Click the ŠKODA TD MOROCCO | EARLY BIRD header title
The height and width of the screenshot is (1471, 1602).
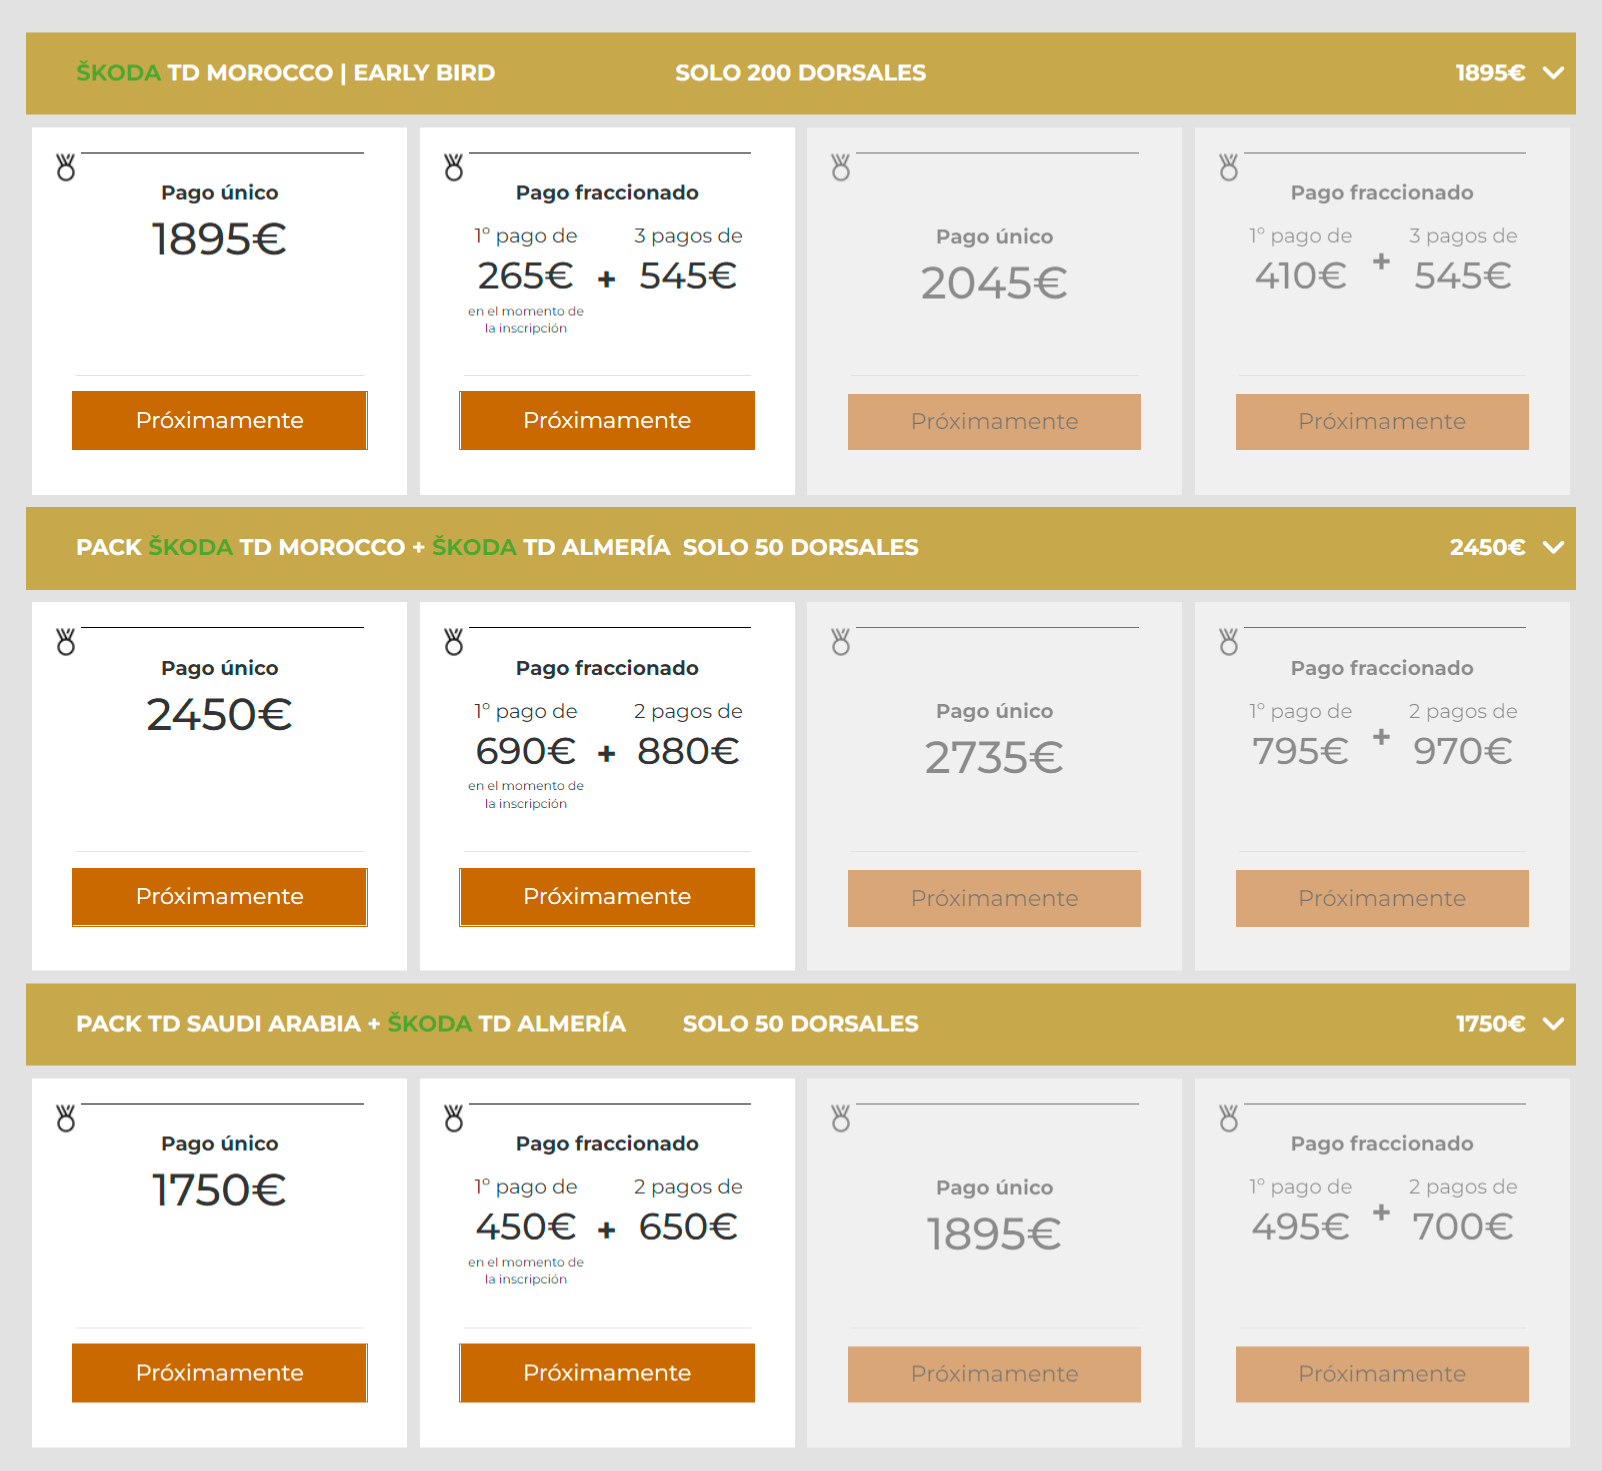pyautogui.click(x=286, y=73)
